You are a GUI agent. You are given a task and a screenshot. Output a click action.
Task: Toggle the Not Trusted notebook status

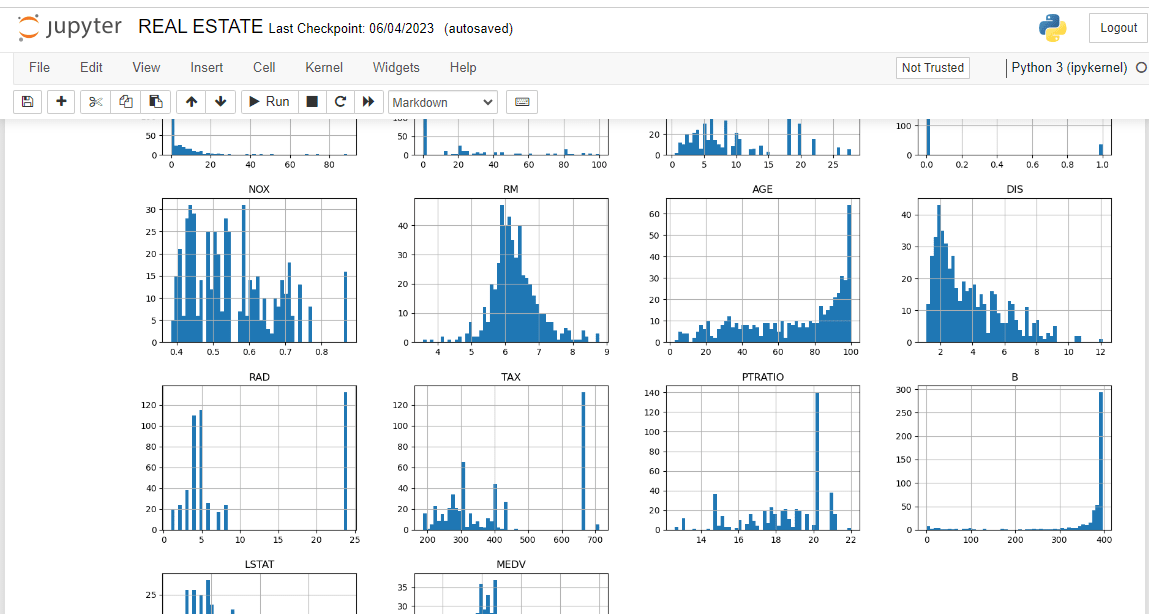point(932,68)
